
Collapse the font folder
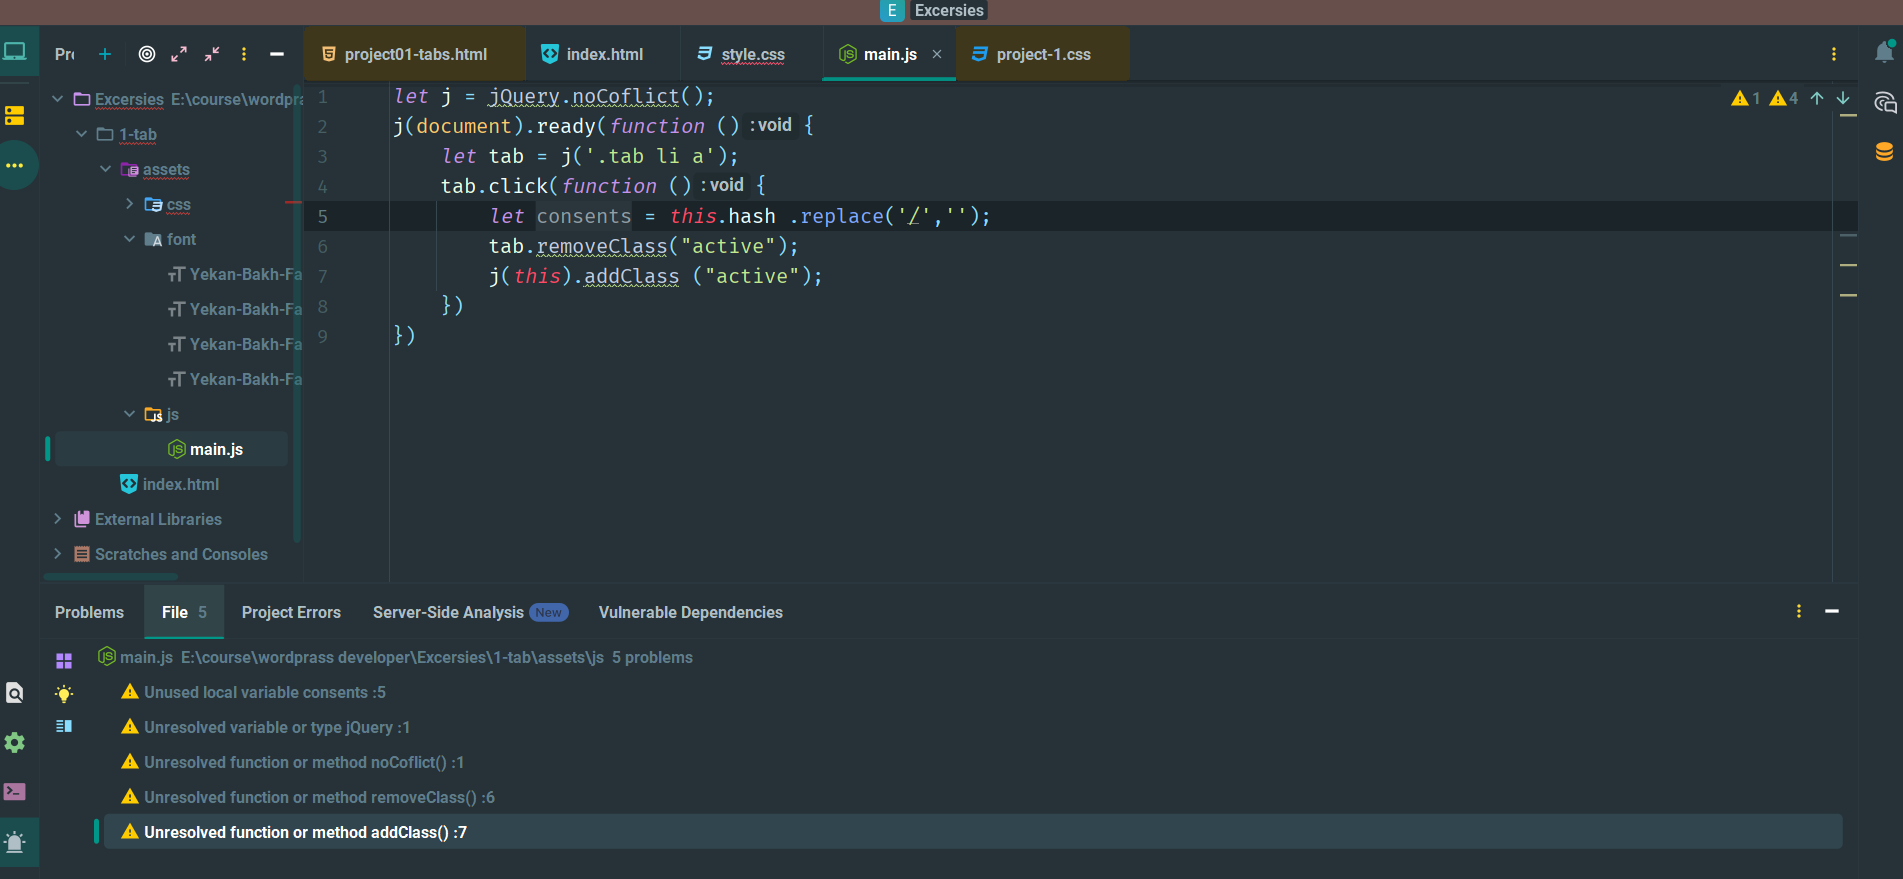pyautogui.click(x=130, y=238)
